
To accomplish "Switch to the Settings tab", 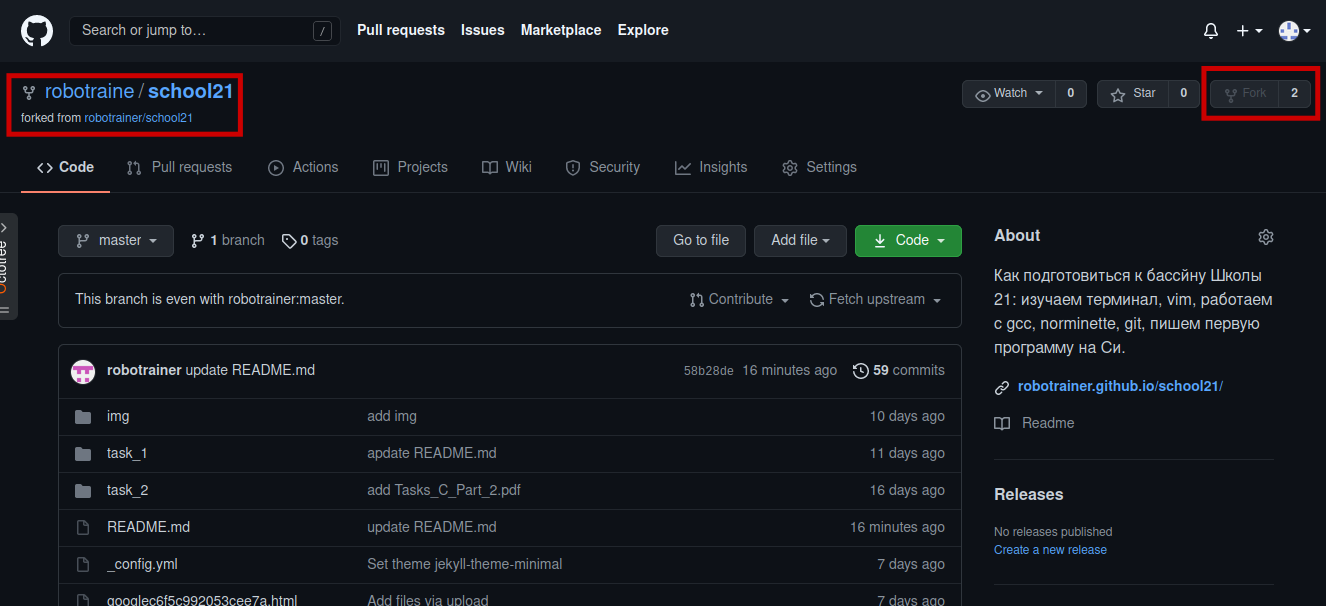I will pyautogui.click(x=819, y=167).
